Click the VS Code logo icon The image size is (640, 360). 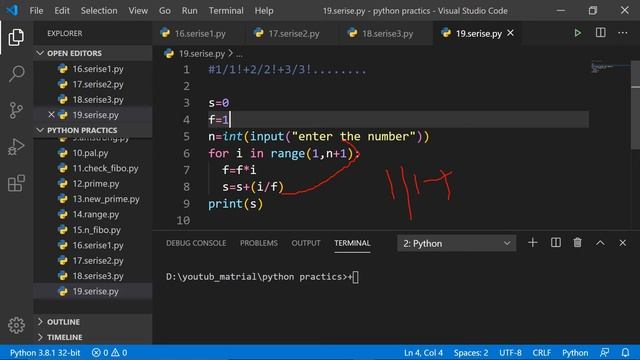pos(12,10)
